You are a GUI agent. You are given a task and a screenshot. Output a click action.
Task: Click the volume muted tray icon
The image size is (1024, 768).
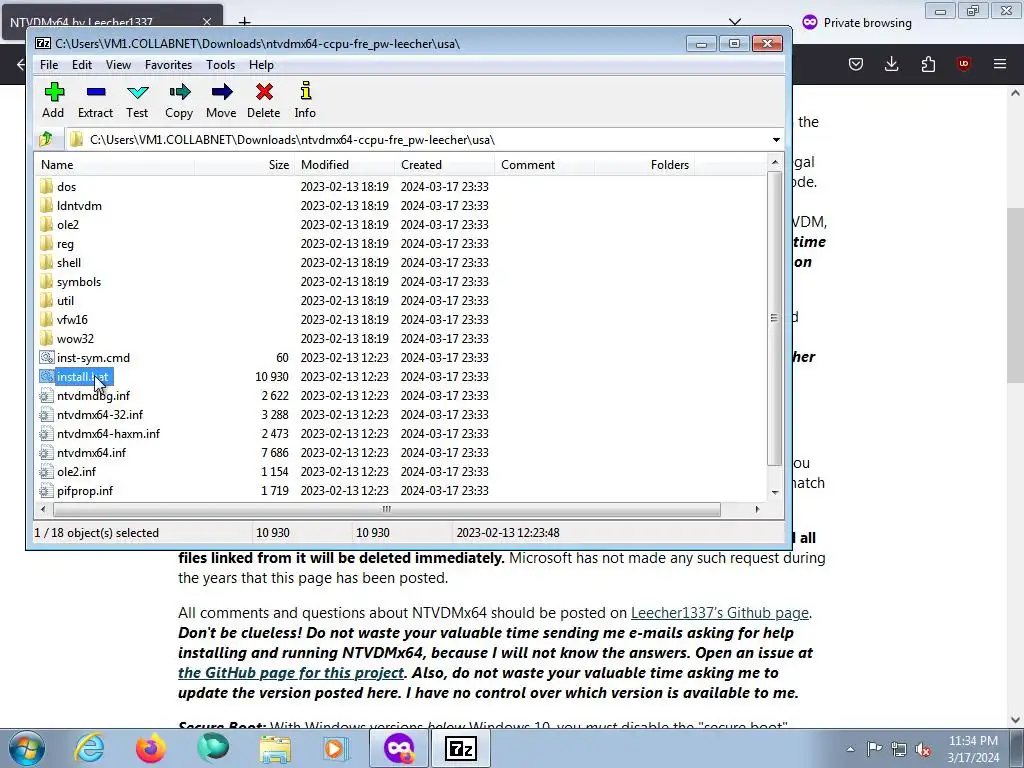coord(923,750)
